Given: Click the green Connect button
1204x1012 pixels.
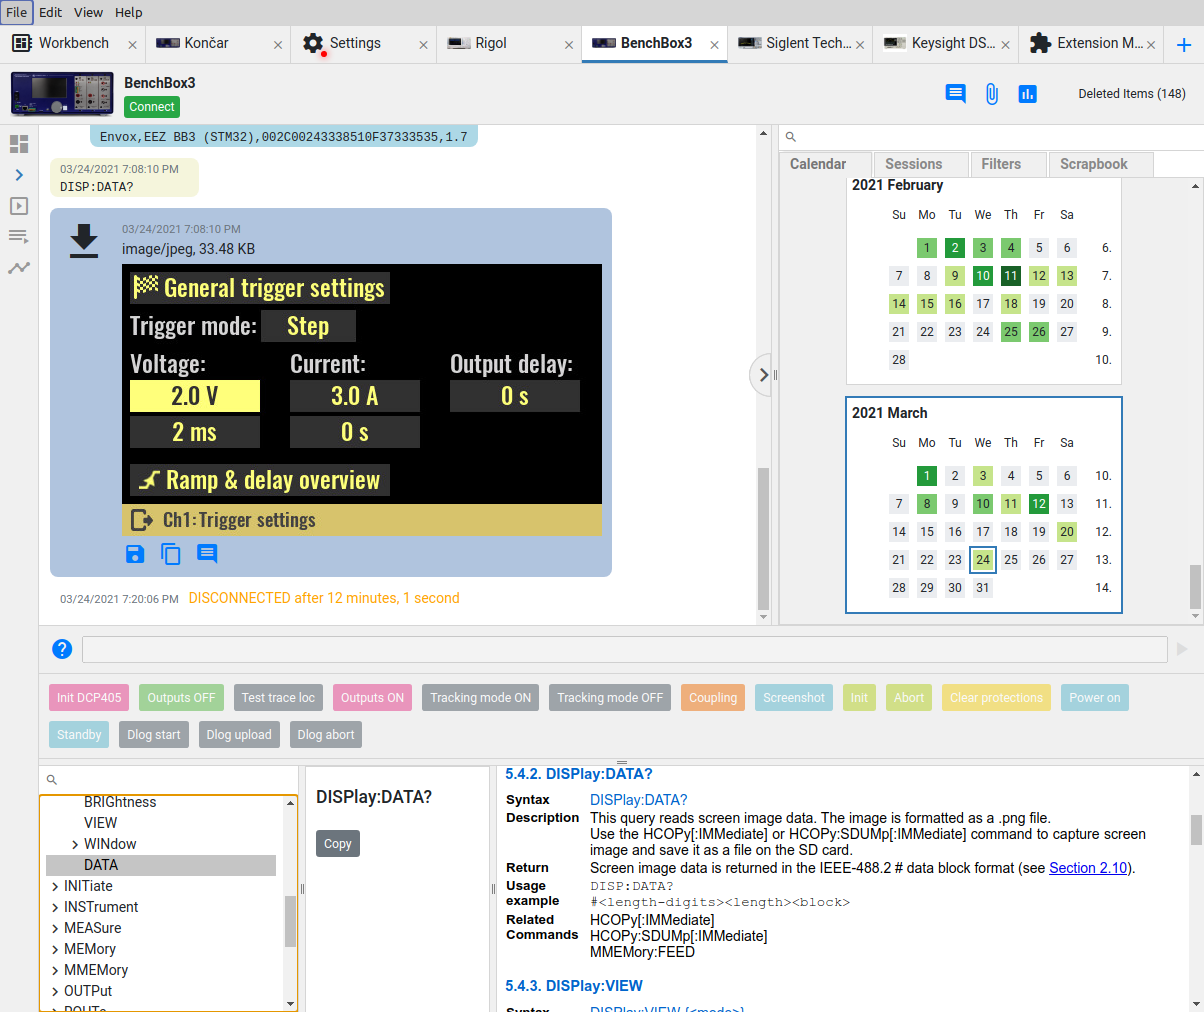Looking at the screenshot, I should point(152,107).
